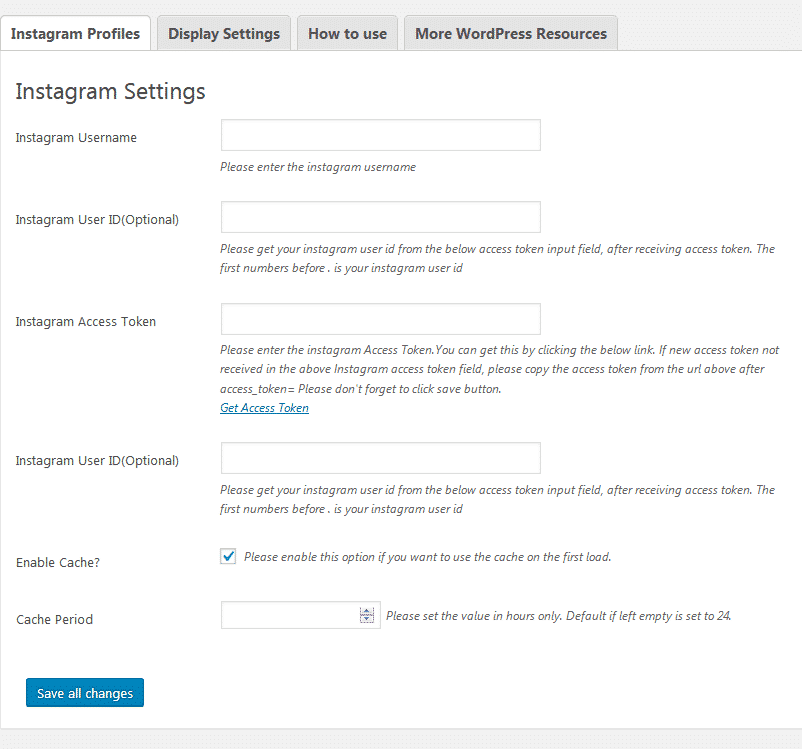Screen dimensions: 802x749
Task: Click the Enable Cache? label
Action: 58,562
